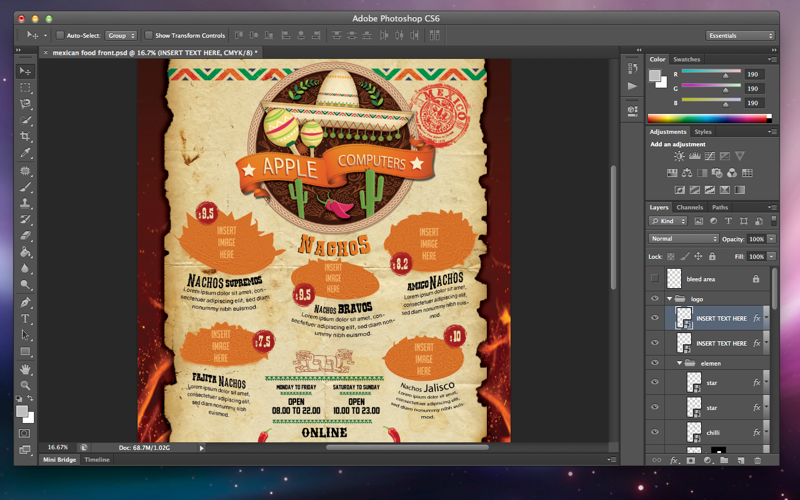Select the Zoom tool in the toolbox
The image size is (800, 500).
click(x=24, y=385)
